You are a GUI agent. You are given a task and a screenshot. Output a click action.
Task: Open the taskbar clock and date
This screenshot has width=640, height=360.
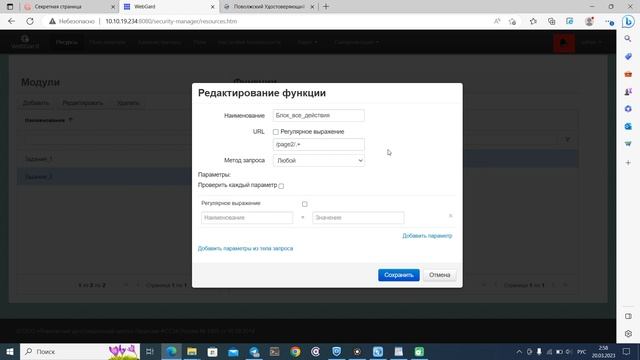coord(603,351)
